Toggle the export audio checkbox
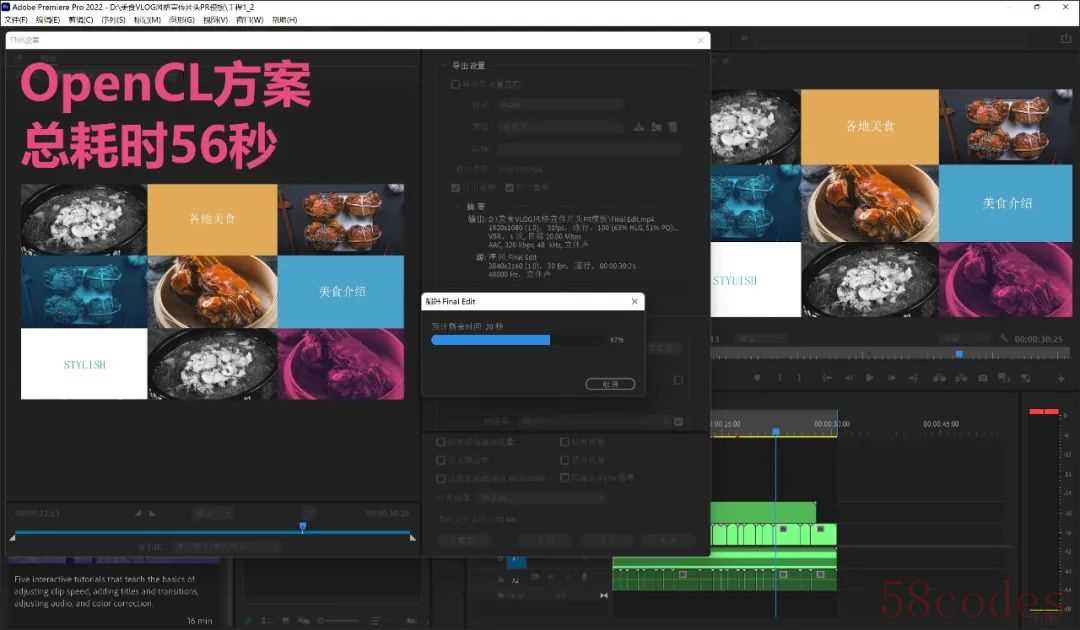The width and height of the screenshot is (1080, 630). tap(509, 187)
